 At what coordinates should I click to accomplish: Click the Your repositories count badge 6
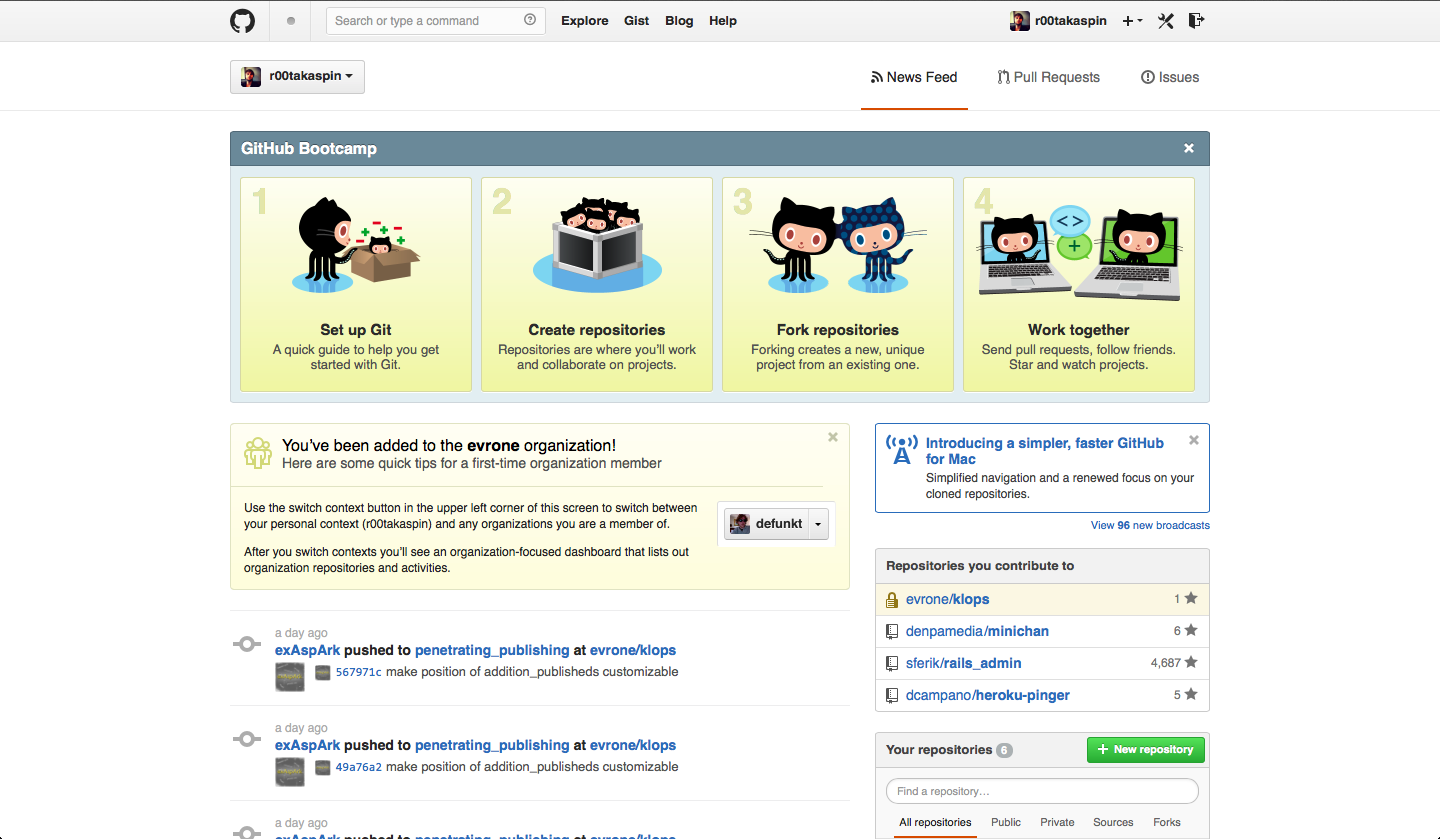(x=1004, y=750)
